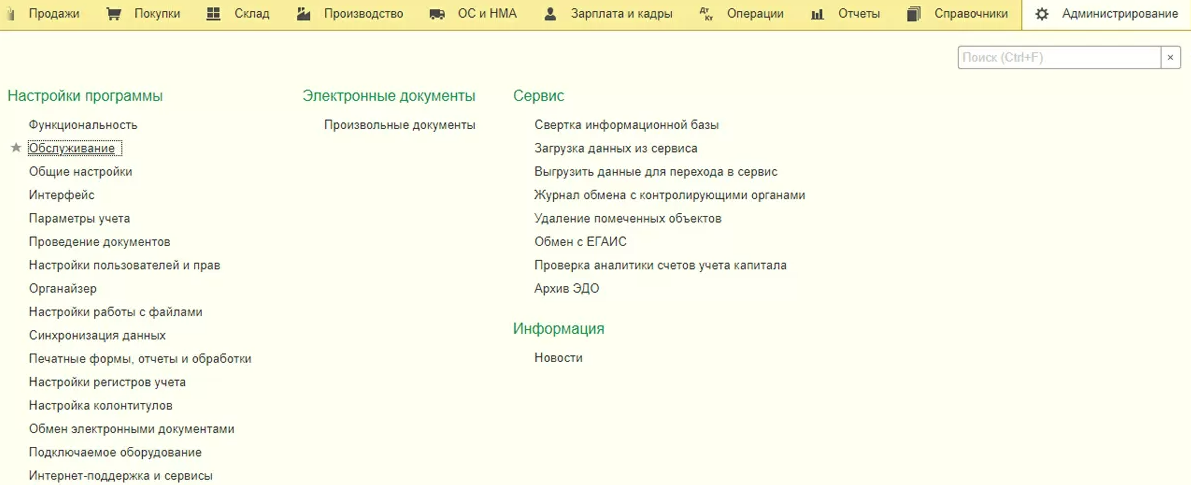Click the truck icon for ОС и НМА
Screen dimensions: 1191x485
pyautogui.click(x=437, y=14)
